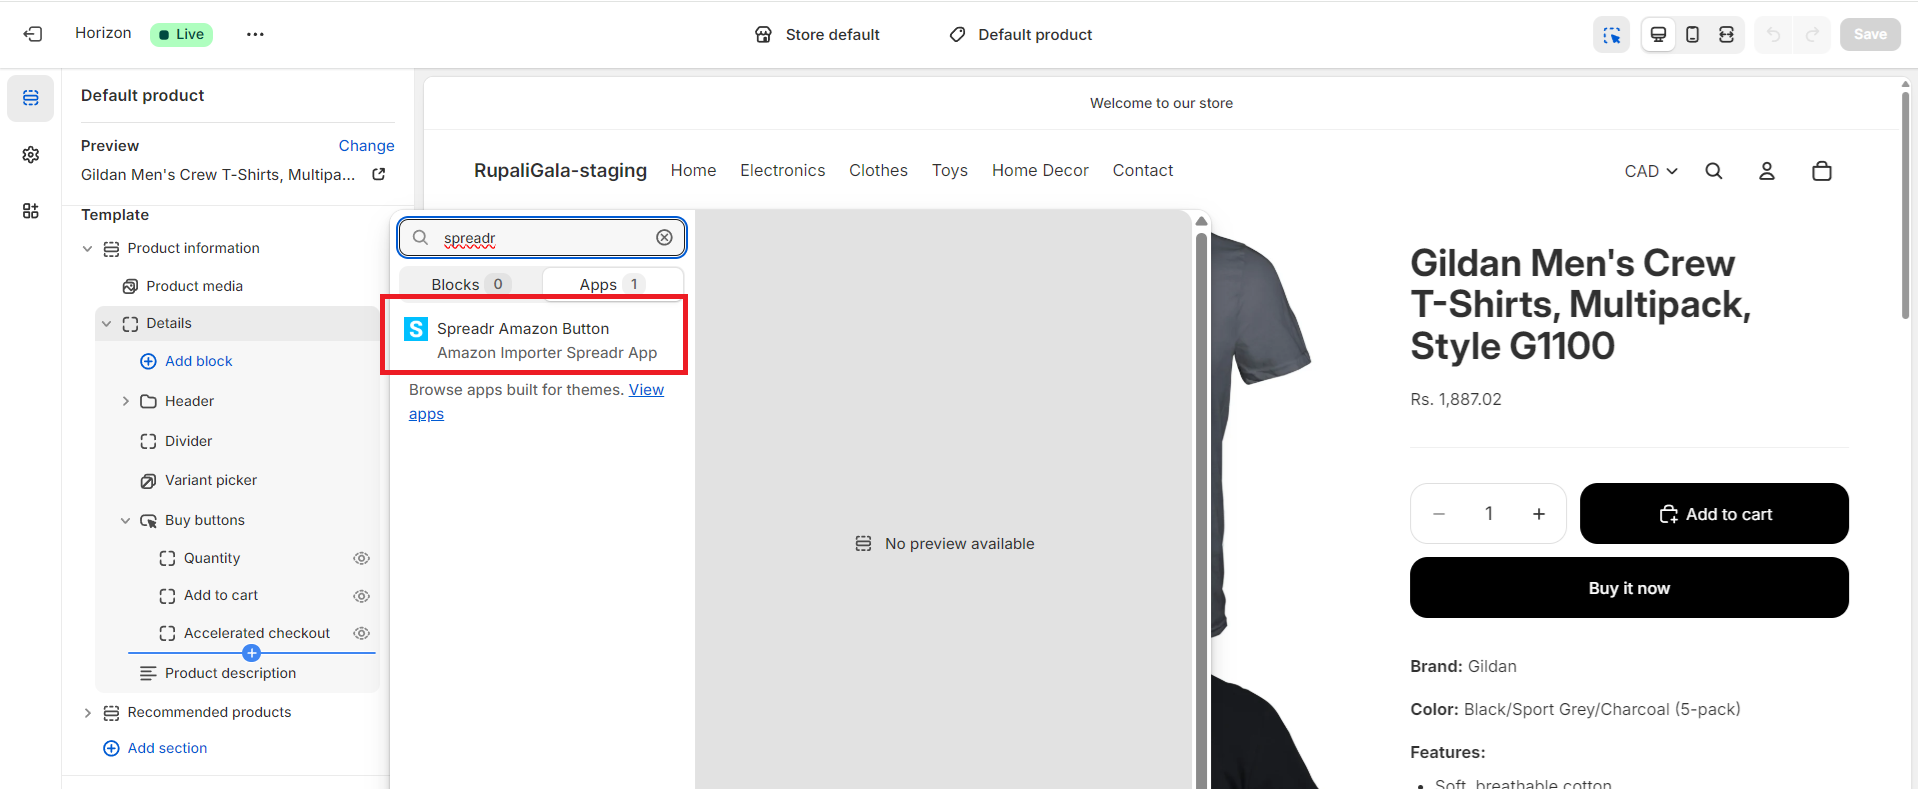The image size is (1918, 789).
Task: Switch to mobile preview view
Action: pyautogui.click(x=1692, y=35)
